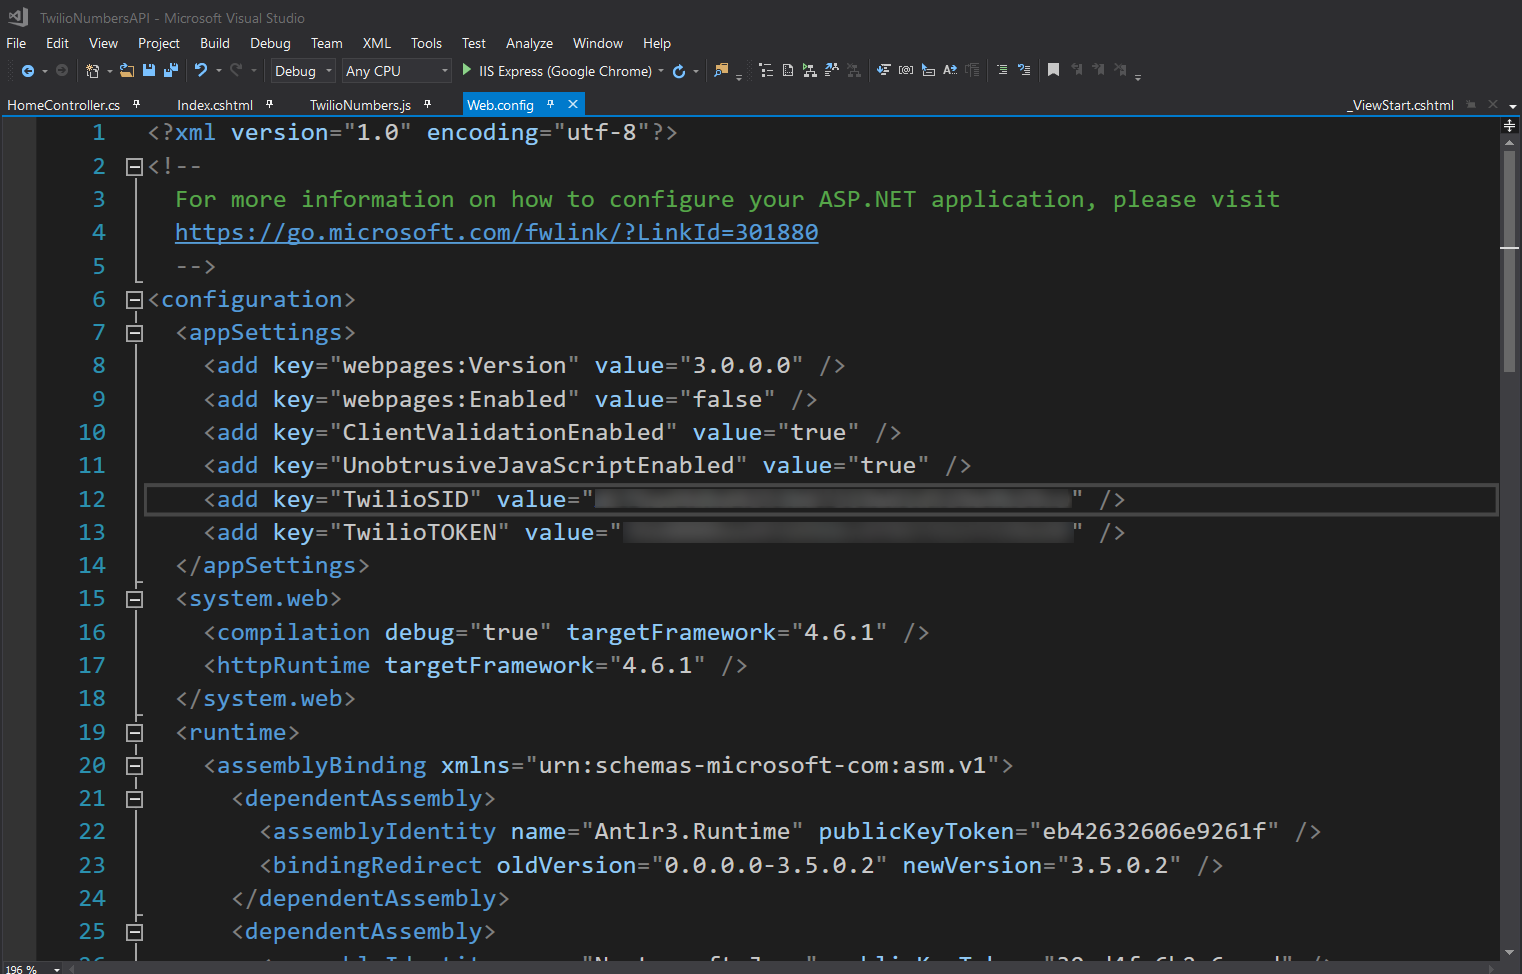The height and width of the screenshot is (974, 1522).
Task: Switch to the HomeController.cs tab
Action: pyautogui.click(x=64, y=105)
